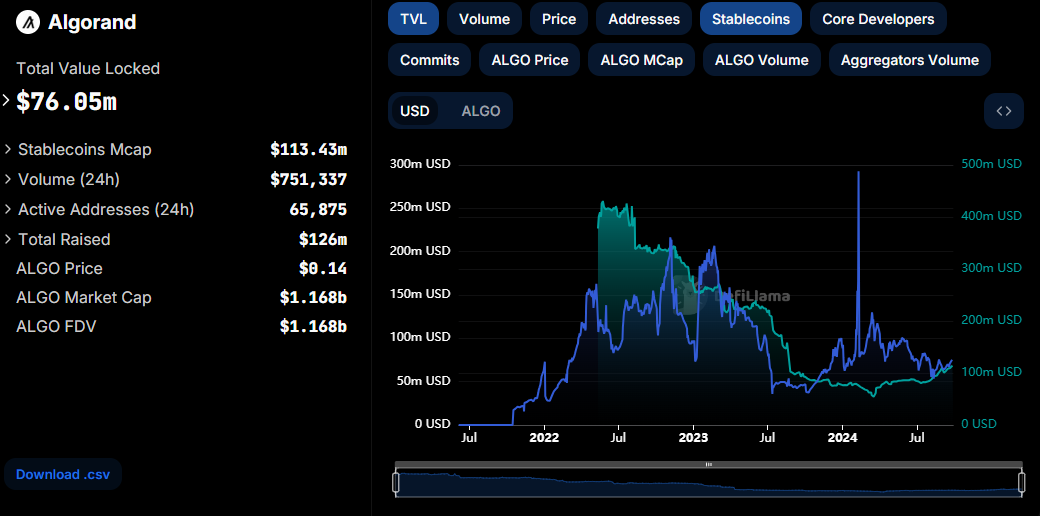Toggle the ALGO MCap chart series

[x=642, y=60]
